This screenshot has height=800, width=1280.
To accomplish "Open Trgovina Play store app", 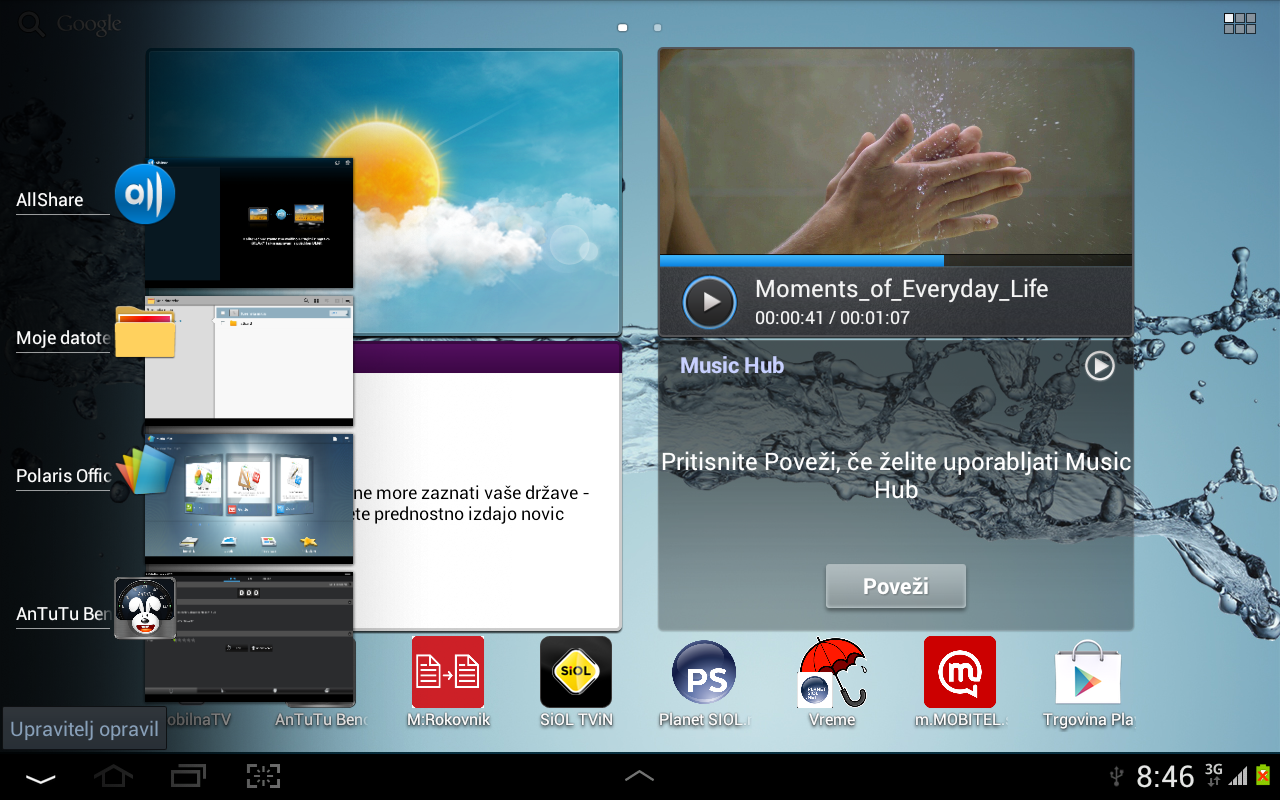I will point(1088,672).
